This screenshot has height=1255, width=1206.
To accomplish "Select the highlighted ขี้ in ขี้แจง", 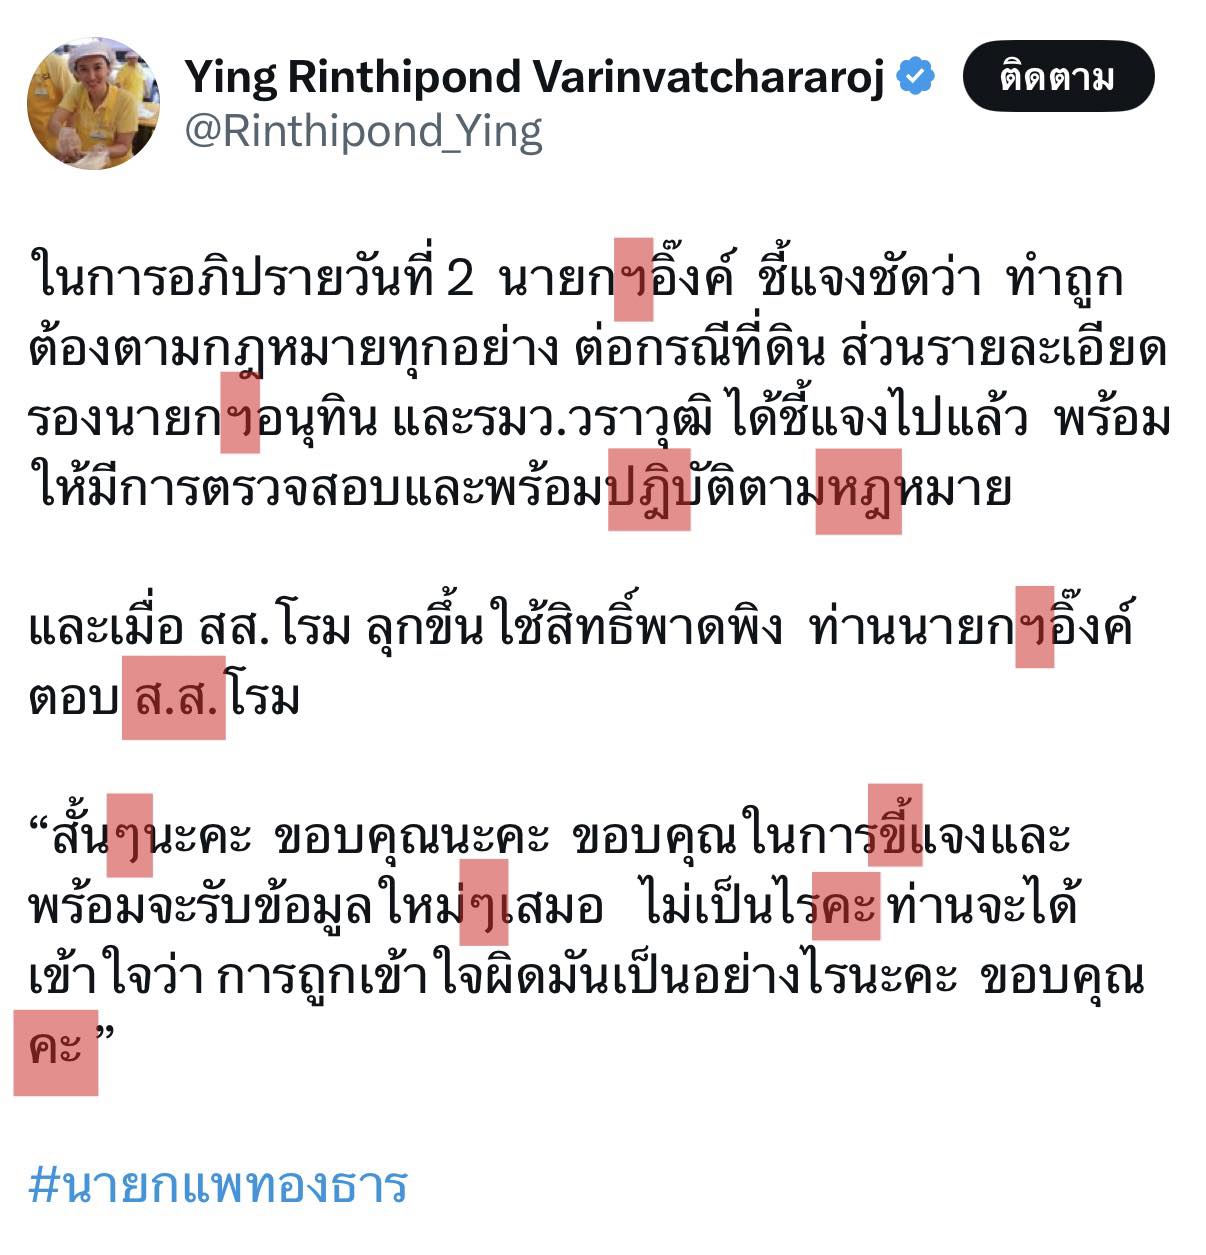I will [895, 826].
